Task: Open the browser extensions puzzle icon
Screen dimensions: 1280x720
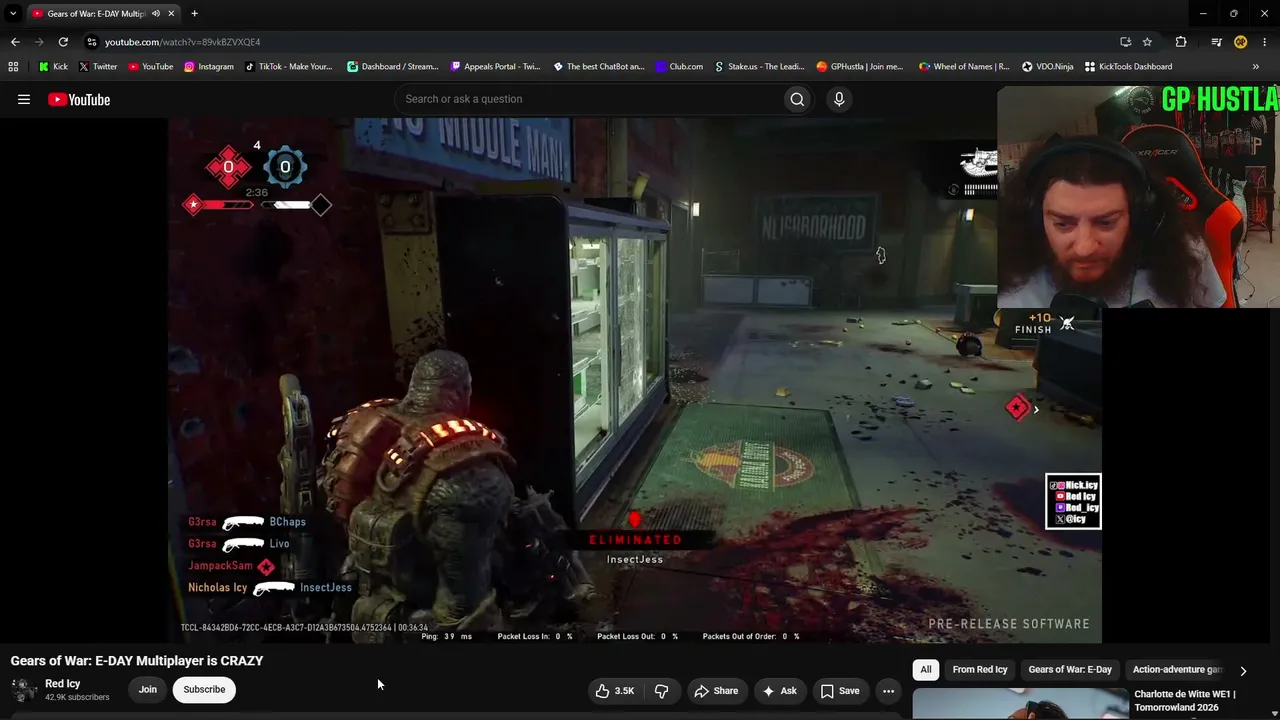Action: 1181,42
